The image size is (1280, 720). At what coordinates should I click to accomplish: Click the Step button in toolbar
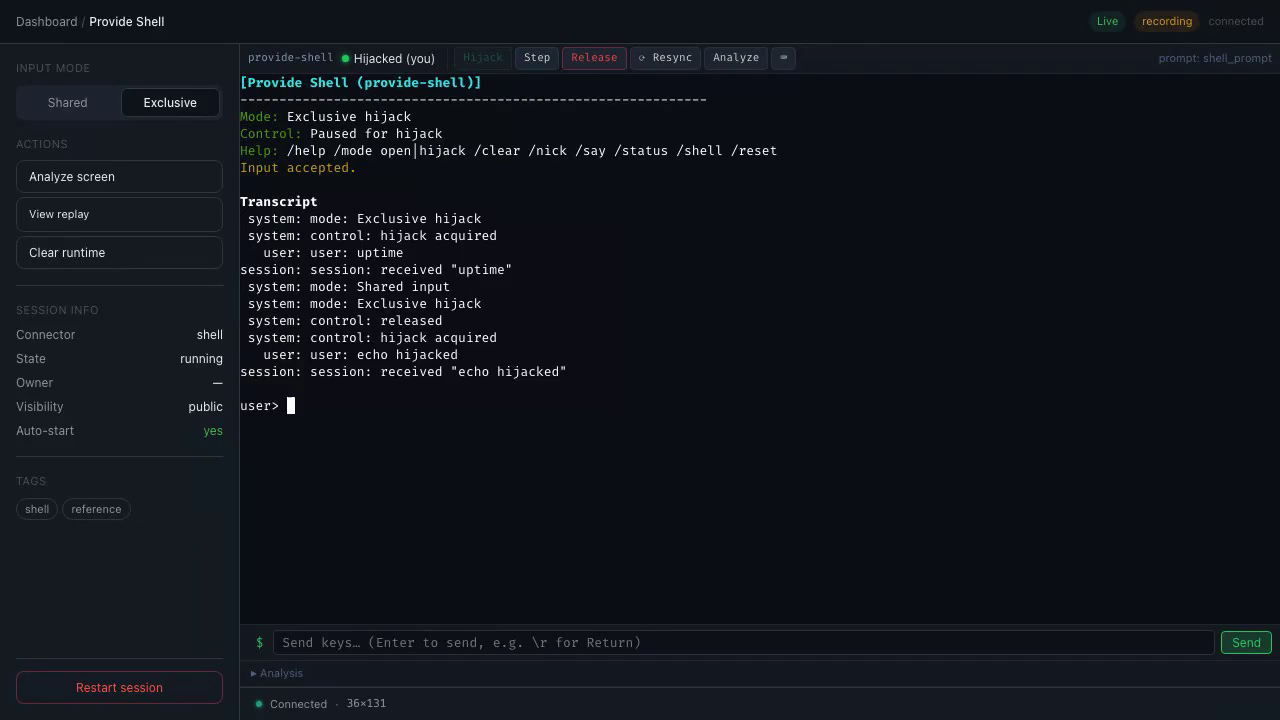tap(537, 58)
